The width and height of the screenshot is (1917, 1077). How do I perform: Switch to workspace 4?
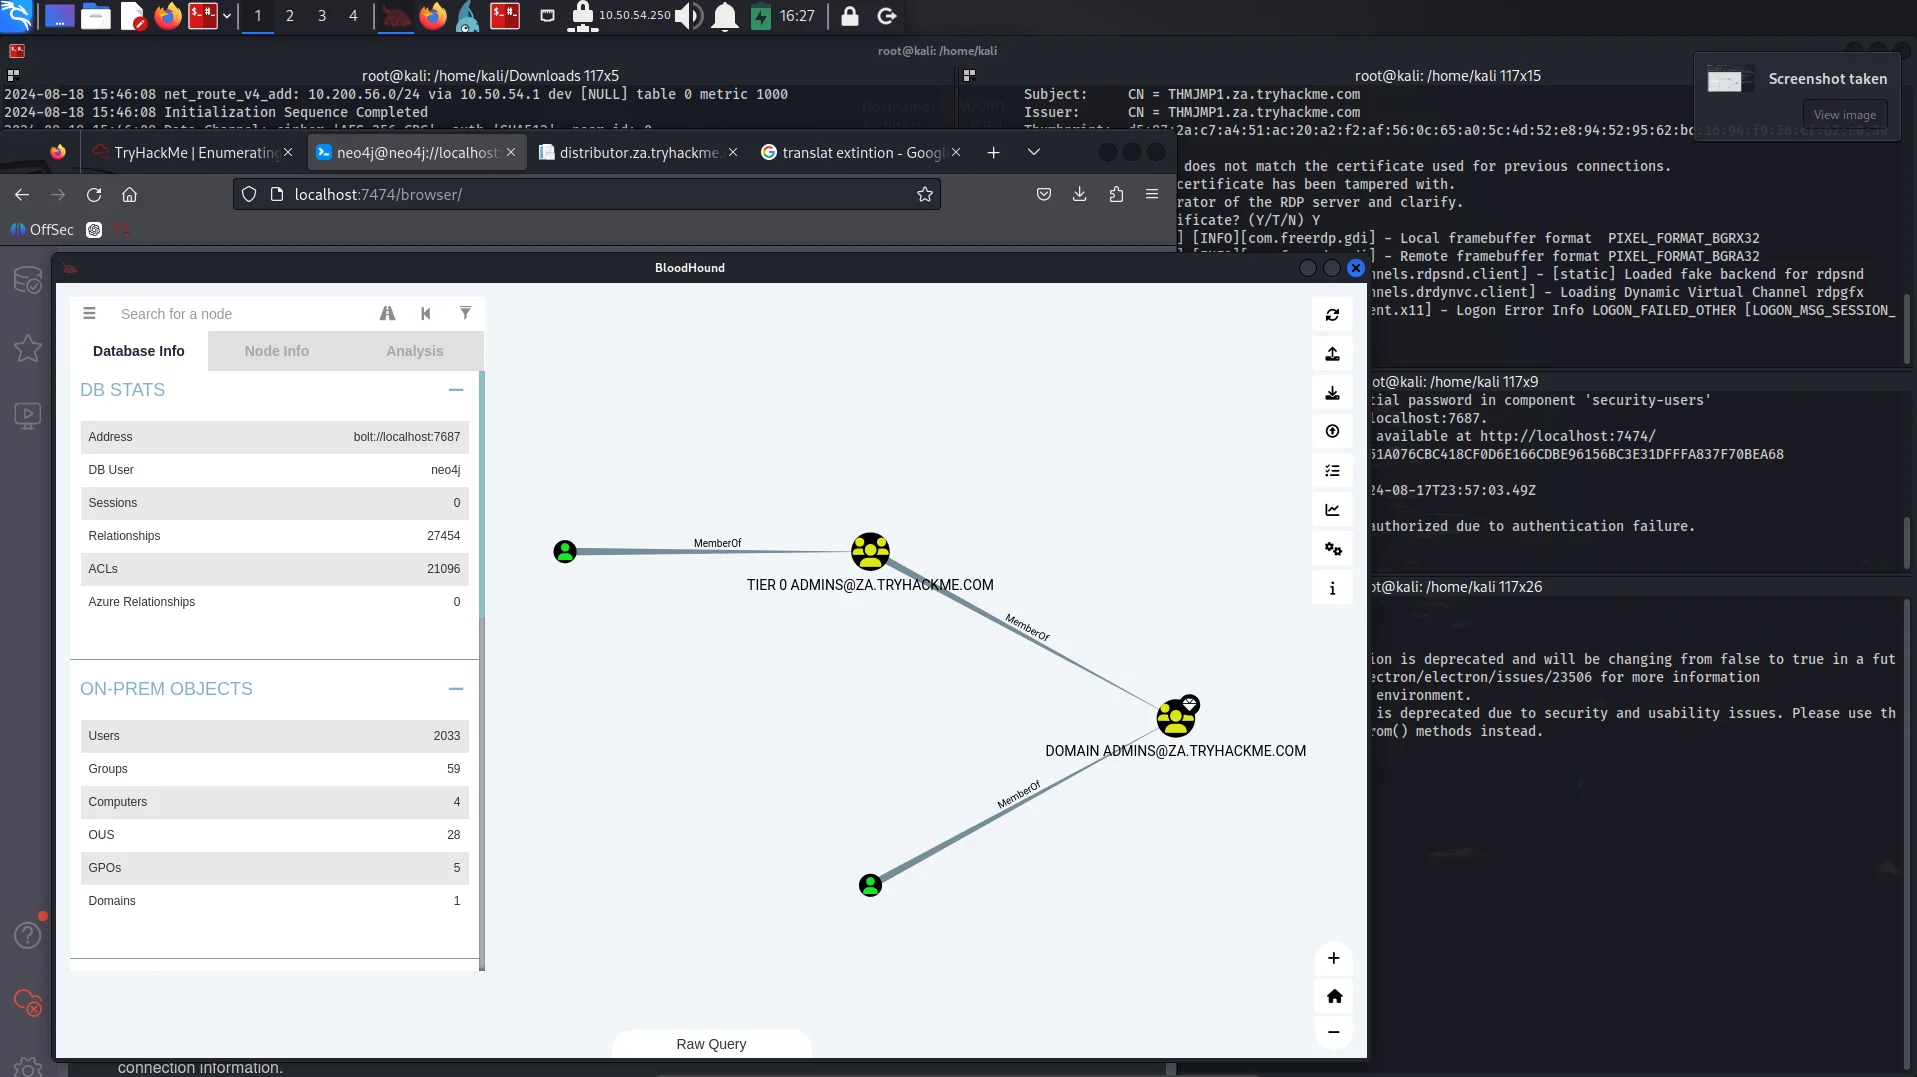353,16
